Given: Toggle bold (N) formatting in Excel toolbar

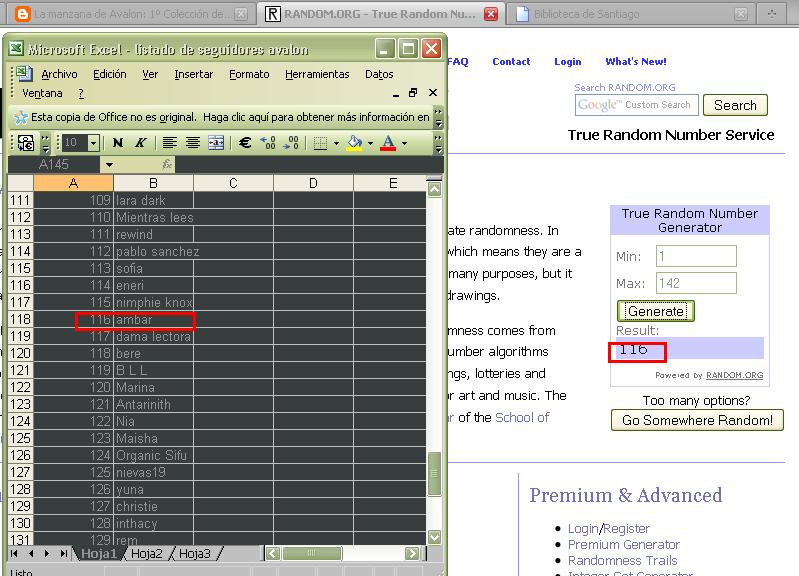Looking at the screenshot, I should (x=118, y=143).
